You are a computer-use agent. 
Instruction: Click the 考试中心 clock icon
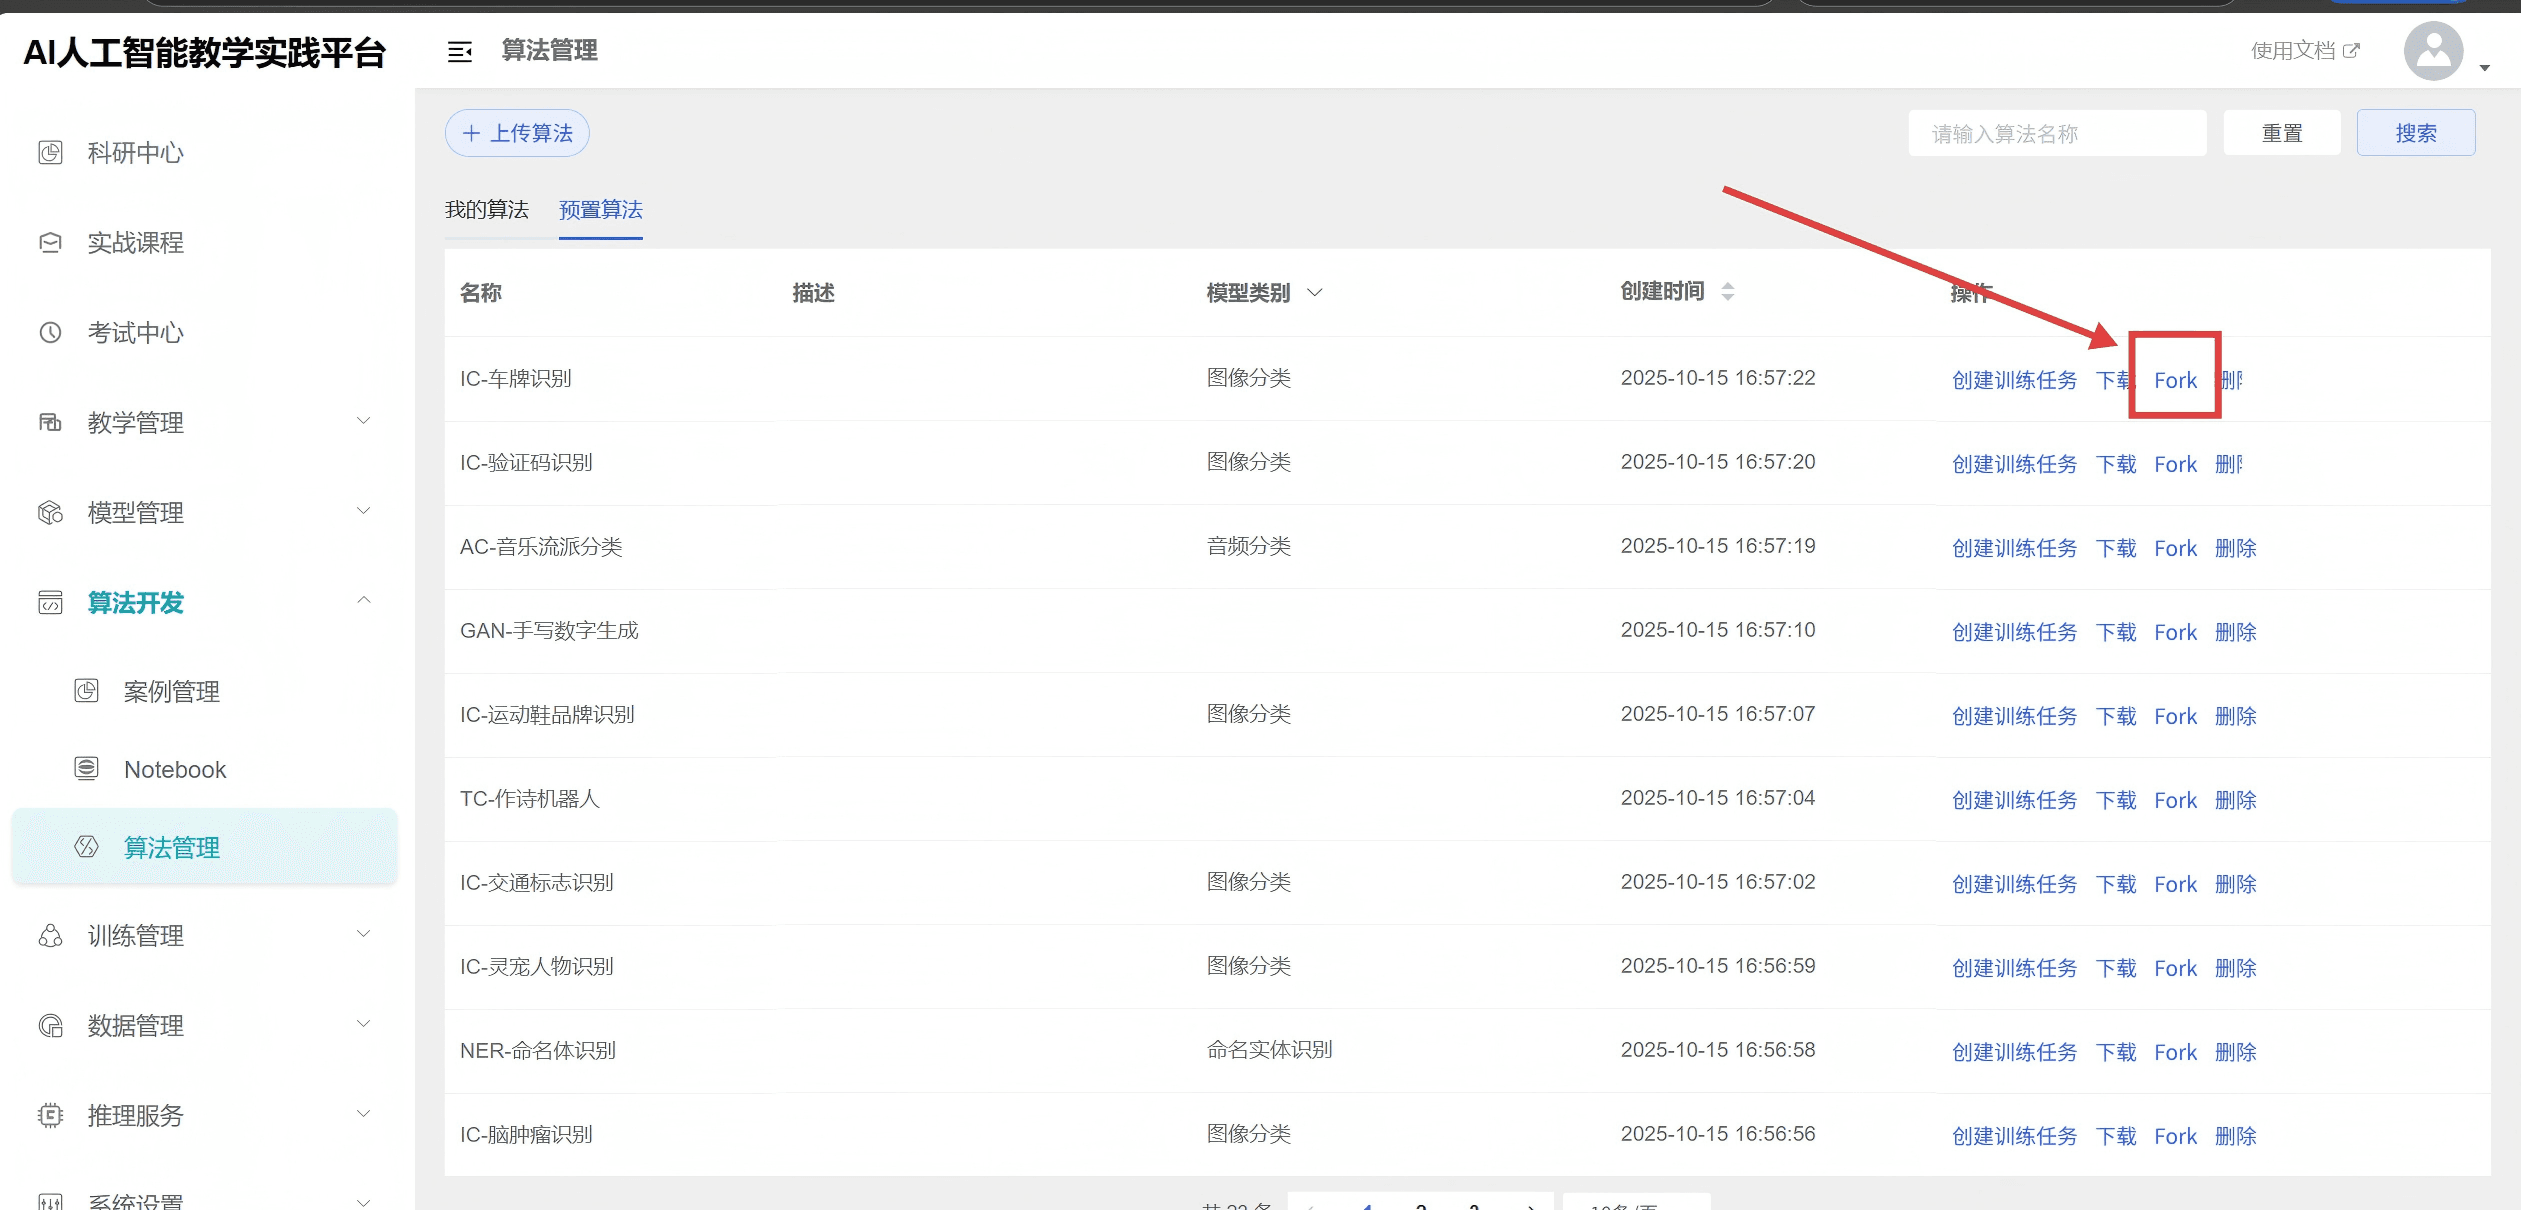(x=50, y=332)
